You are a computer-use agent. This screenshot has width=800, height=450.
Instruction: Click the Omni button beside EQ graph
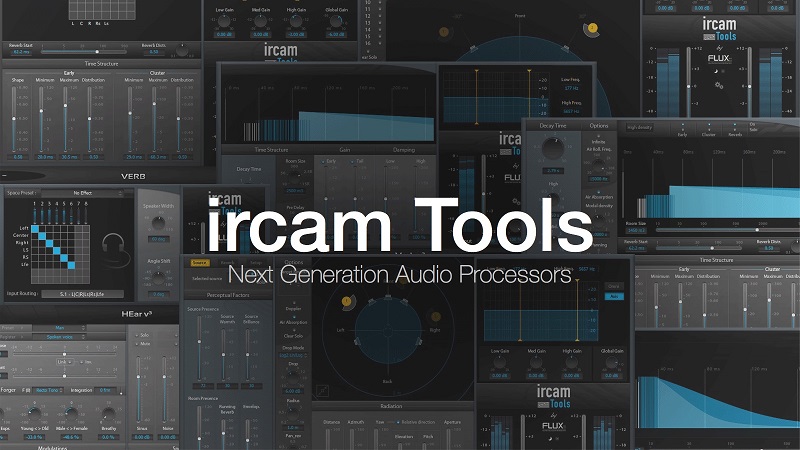(614, 286)
